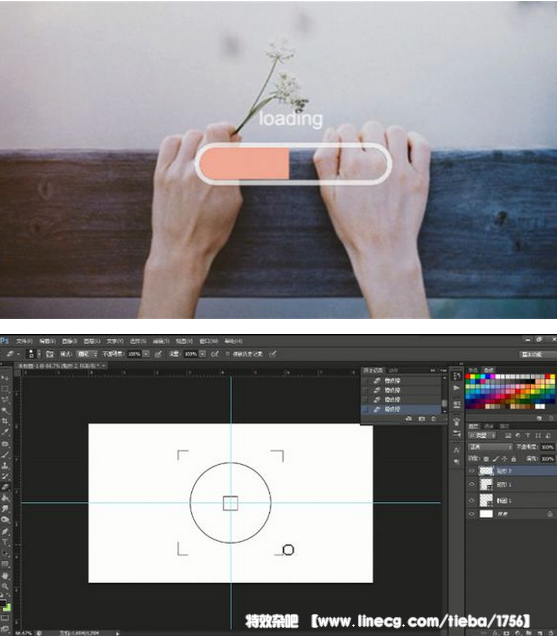Switch to the Channels (通道) tab
The height and width of the screenshot is (638, 560).
[x=489, y=426]
